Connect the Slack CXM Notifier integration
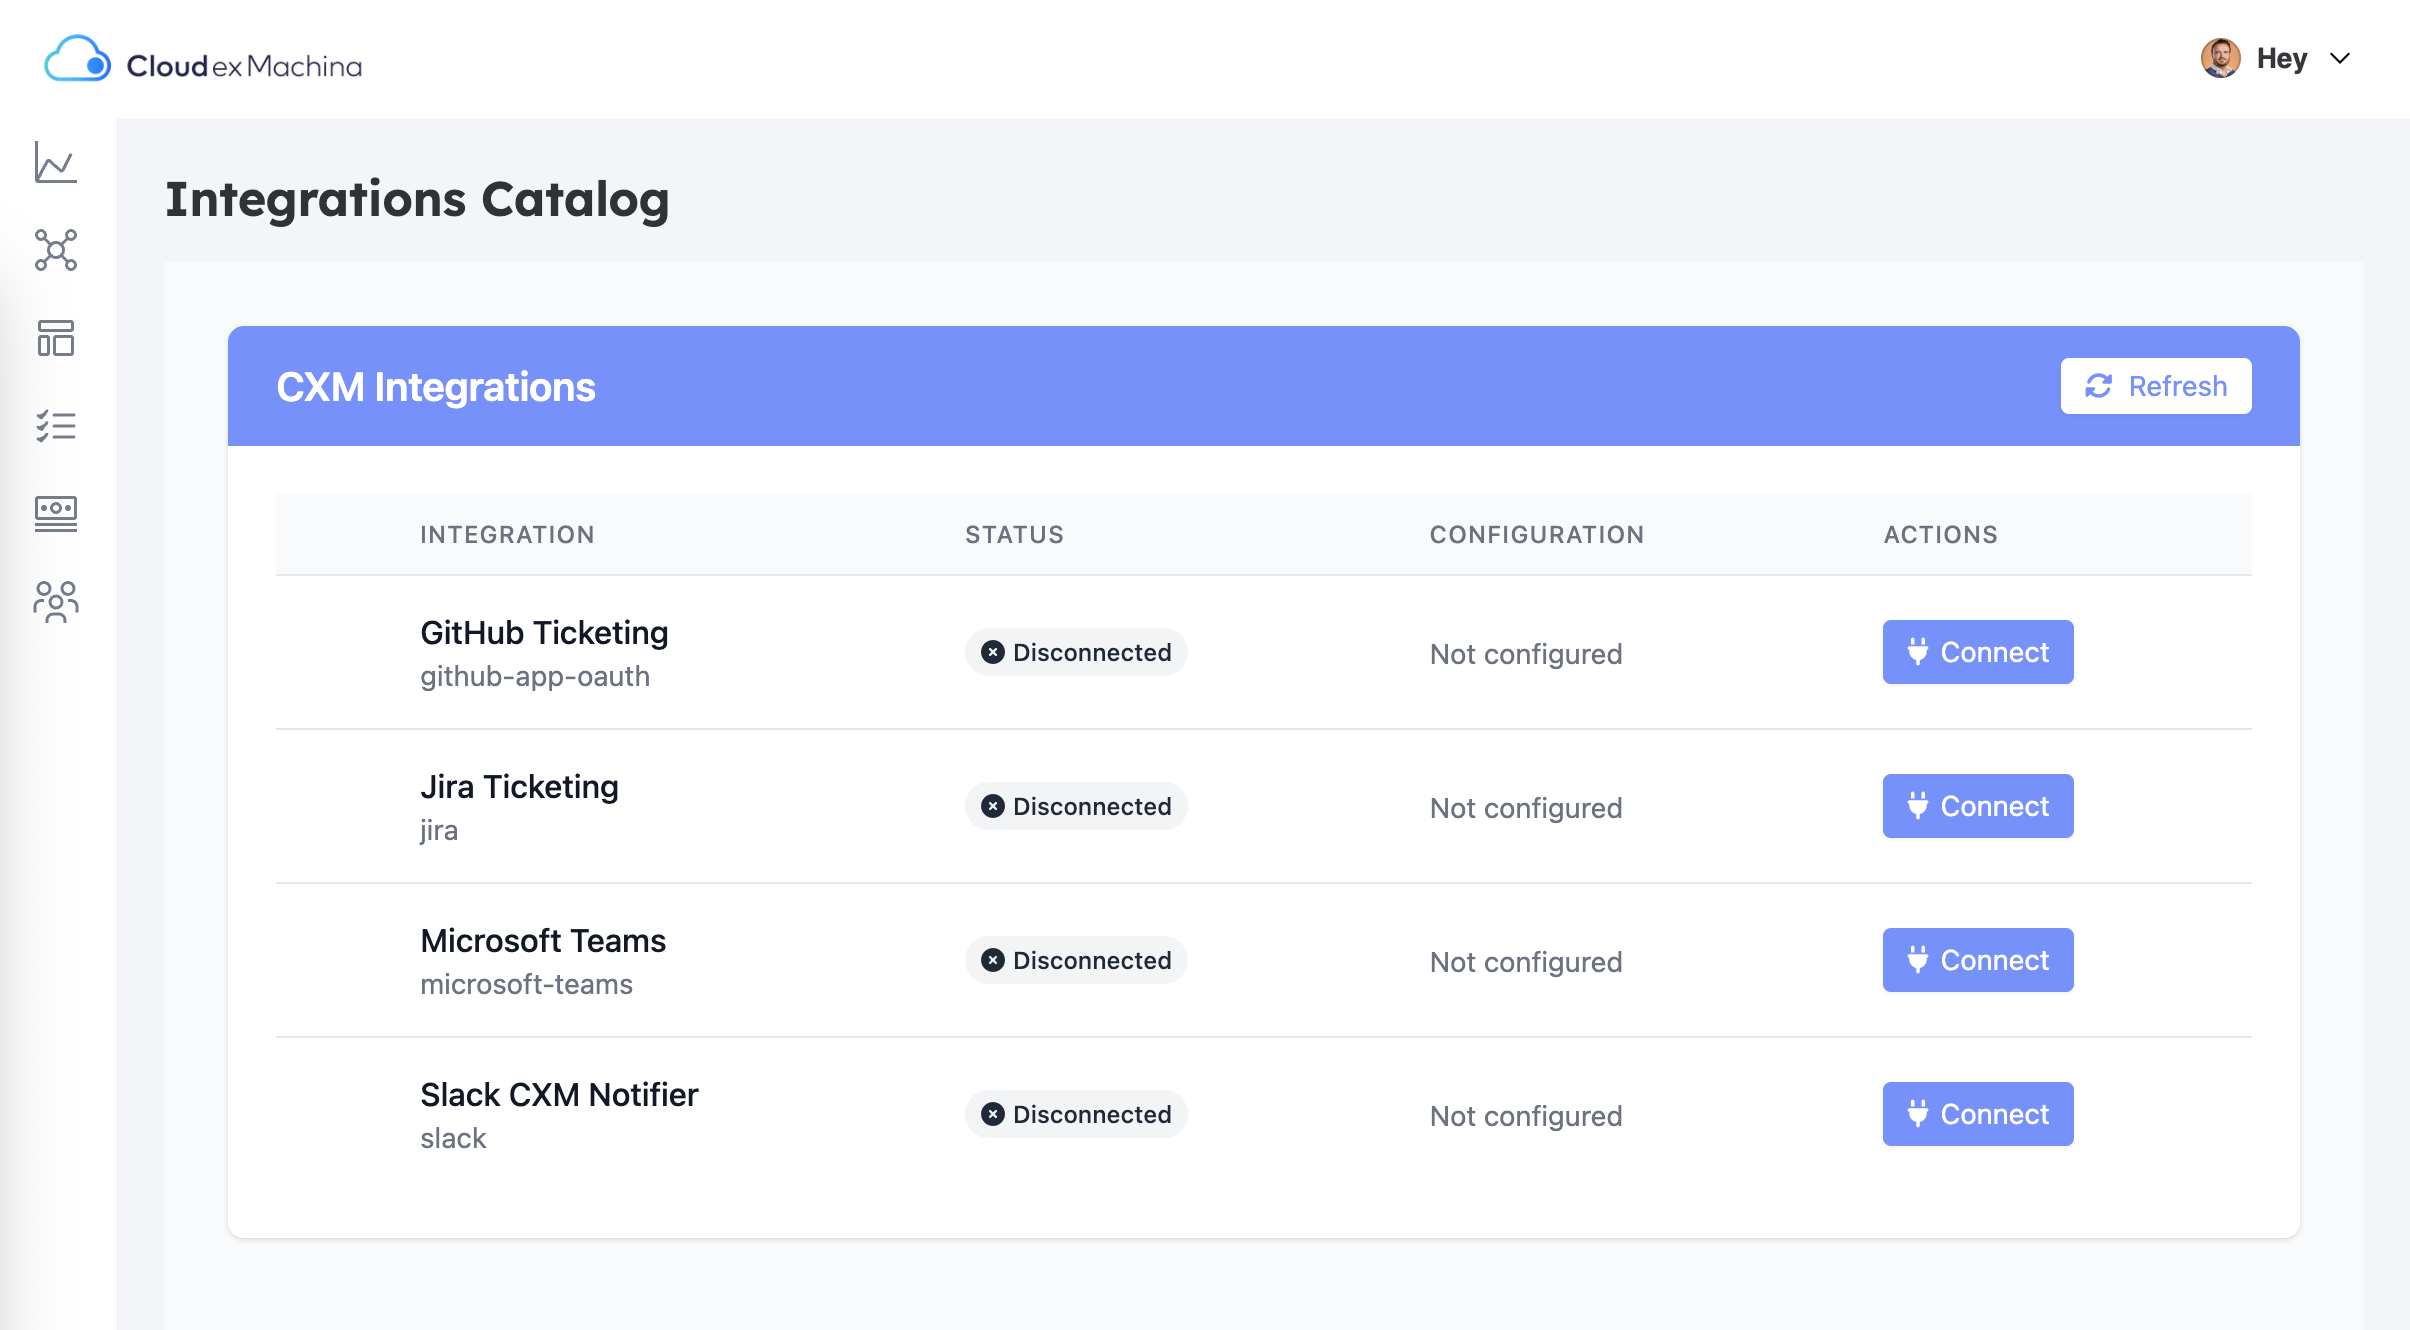 tap(1978, 1114)
